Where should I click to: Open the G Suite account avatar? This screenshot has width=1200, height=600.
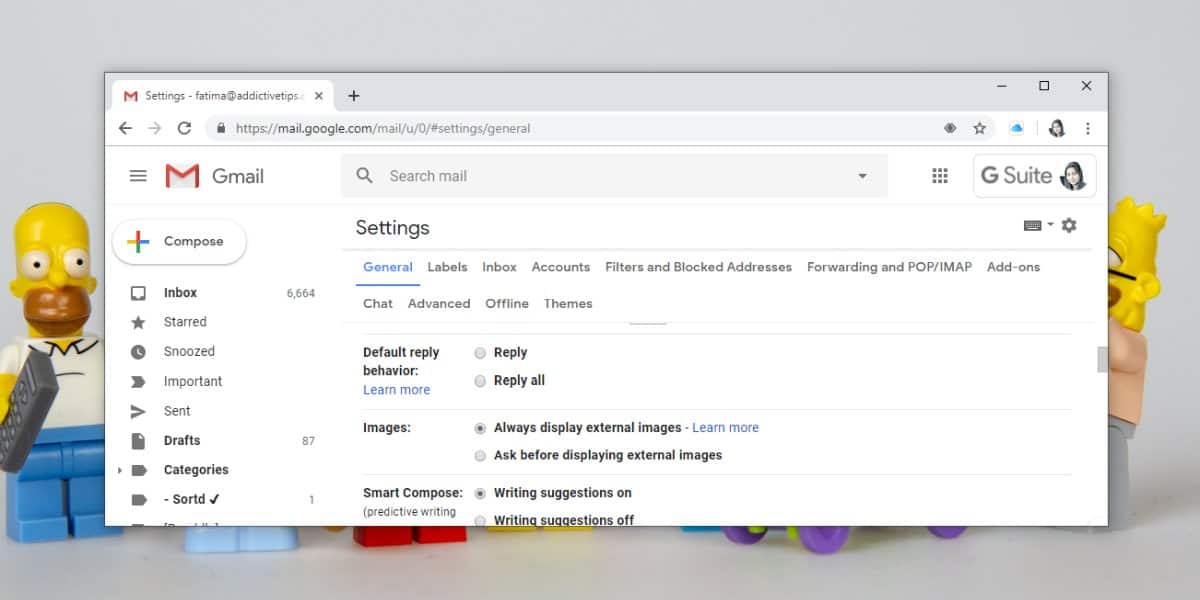pyautogui.click(x=1073, y=176)
